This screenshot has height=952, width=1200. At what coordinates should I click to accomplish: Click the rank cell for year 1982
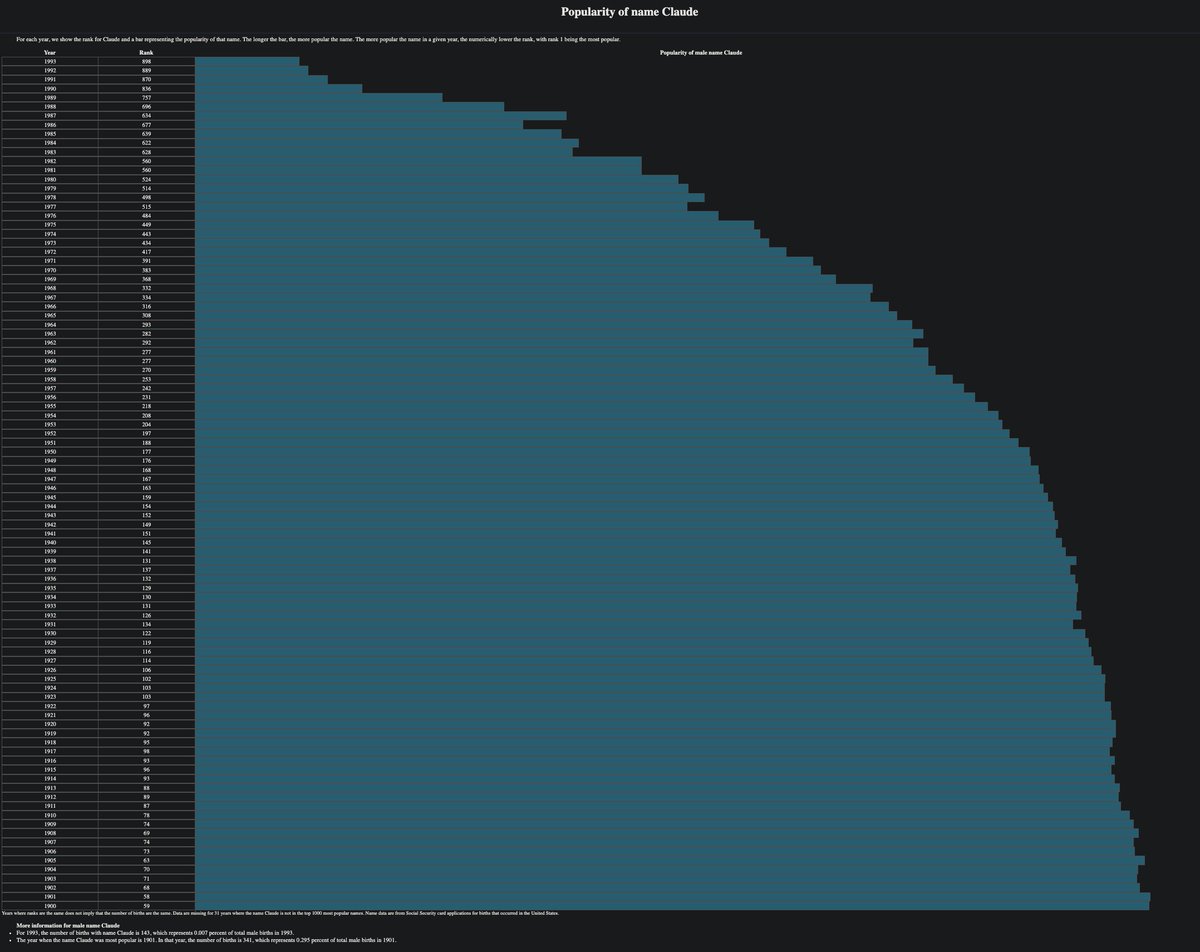pos(146,160)
